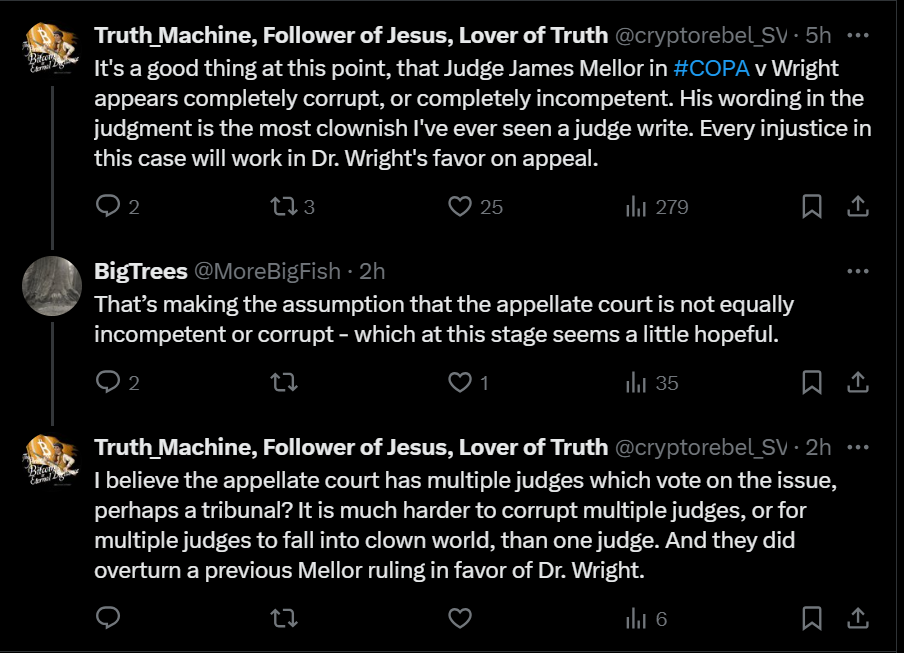View analytics showing 6 views
This screenshot has width=904, height=653.
637,619
